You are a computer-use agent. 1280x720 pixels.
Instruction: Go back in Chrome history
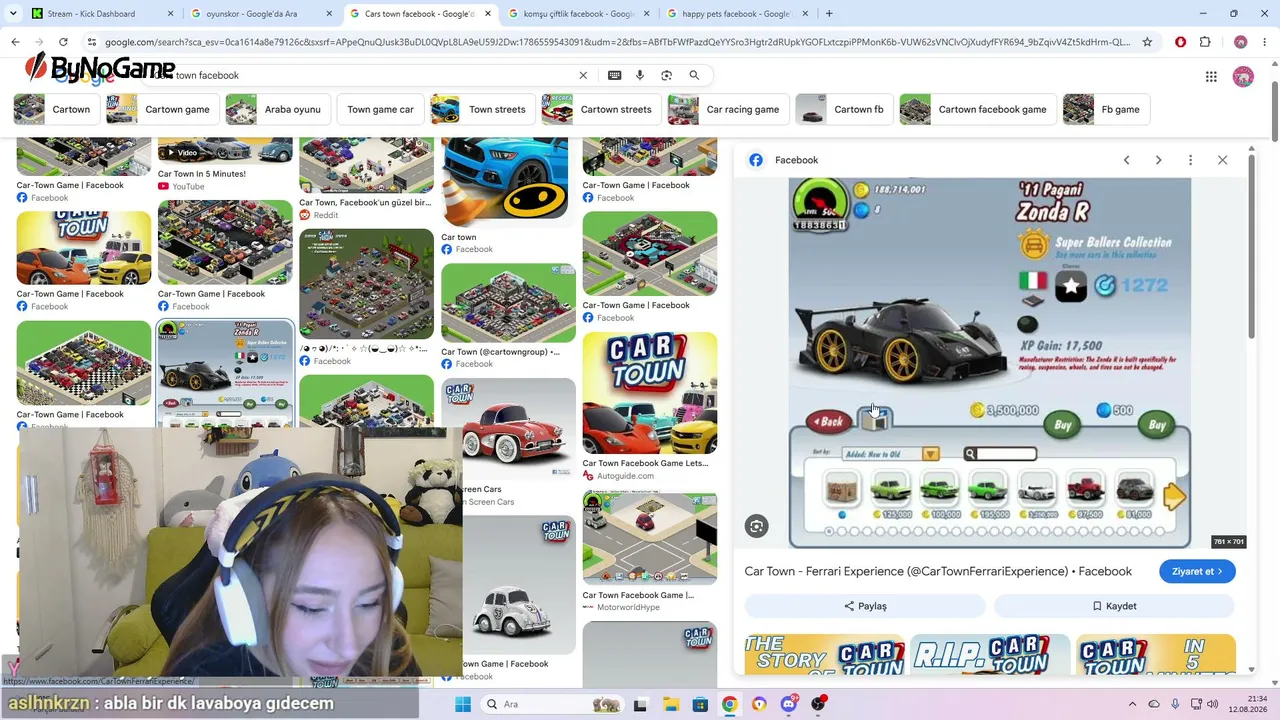point(15,42)
